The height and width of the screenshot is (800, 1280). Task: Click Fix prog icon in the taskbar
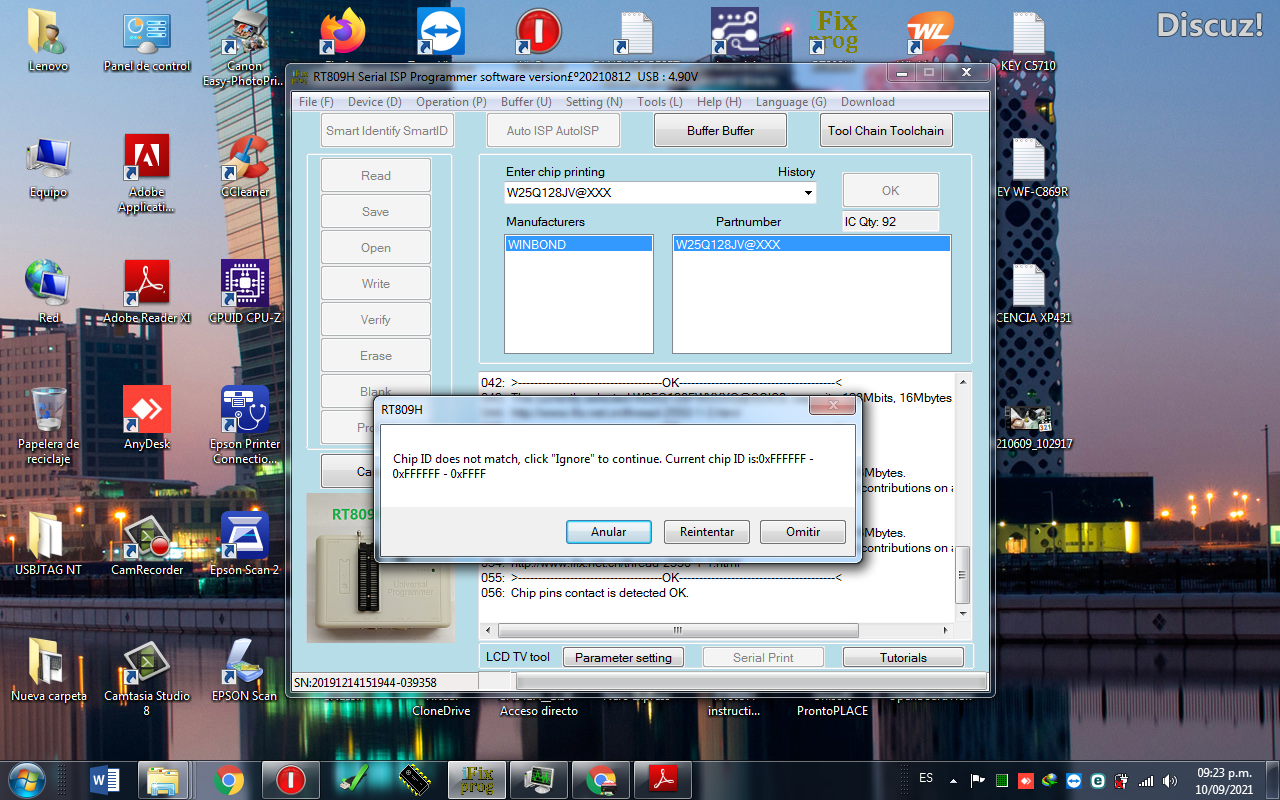[477, 779]
